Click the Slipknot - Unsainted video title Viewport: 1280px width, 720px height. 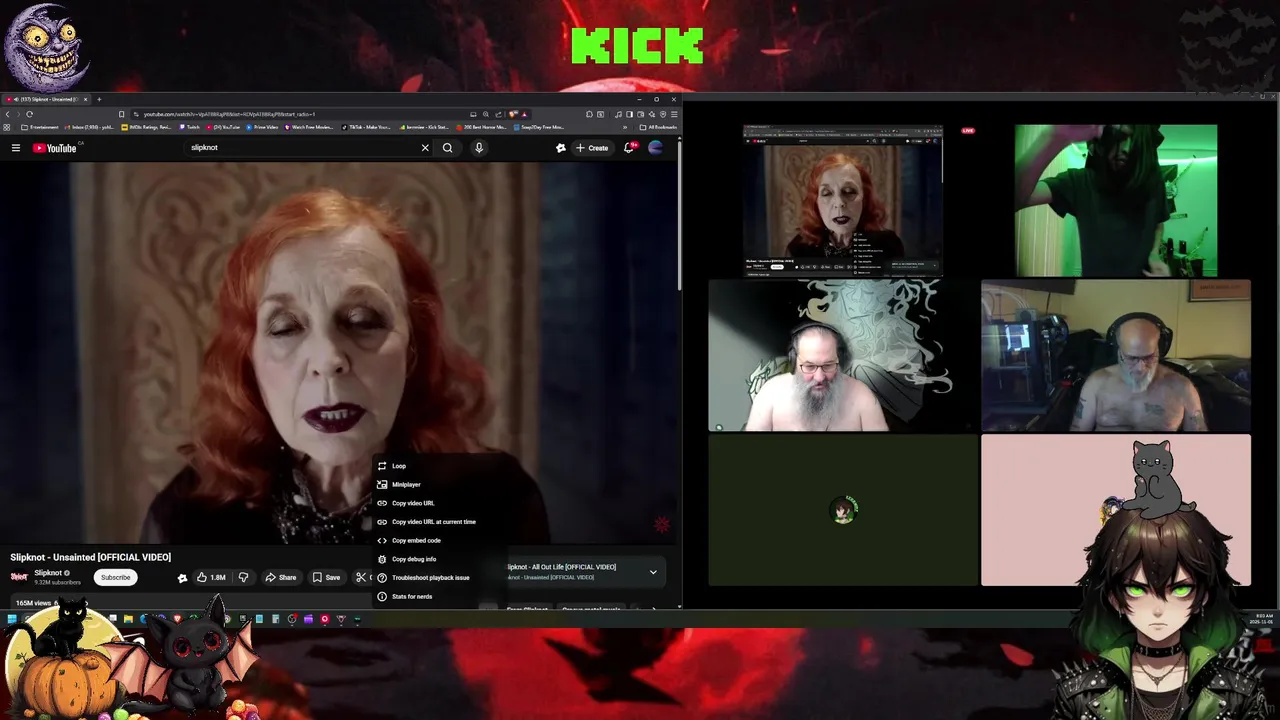[91, 557]
